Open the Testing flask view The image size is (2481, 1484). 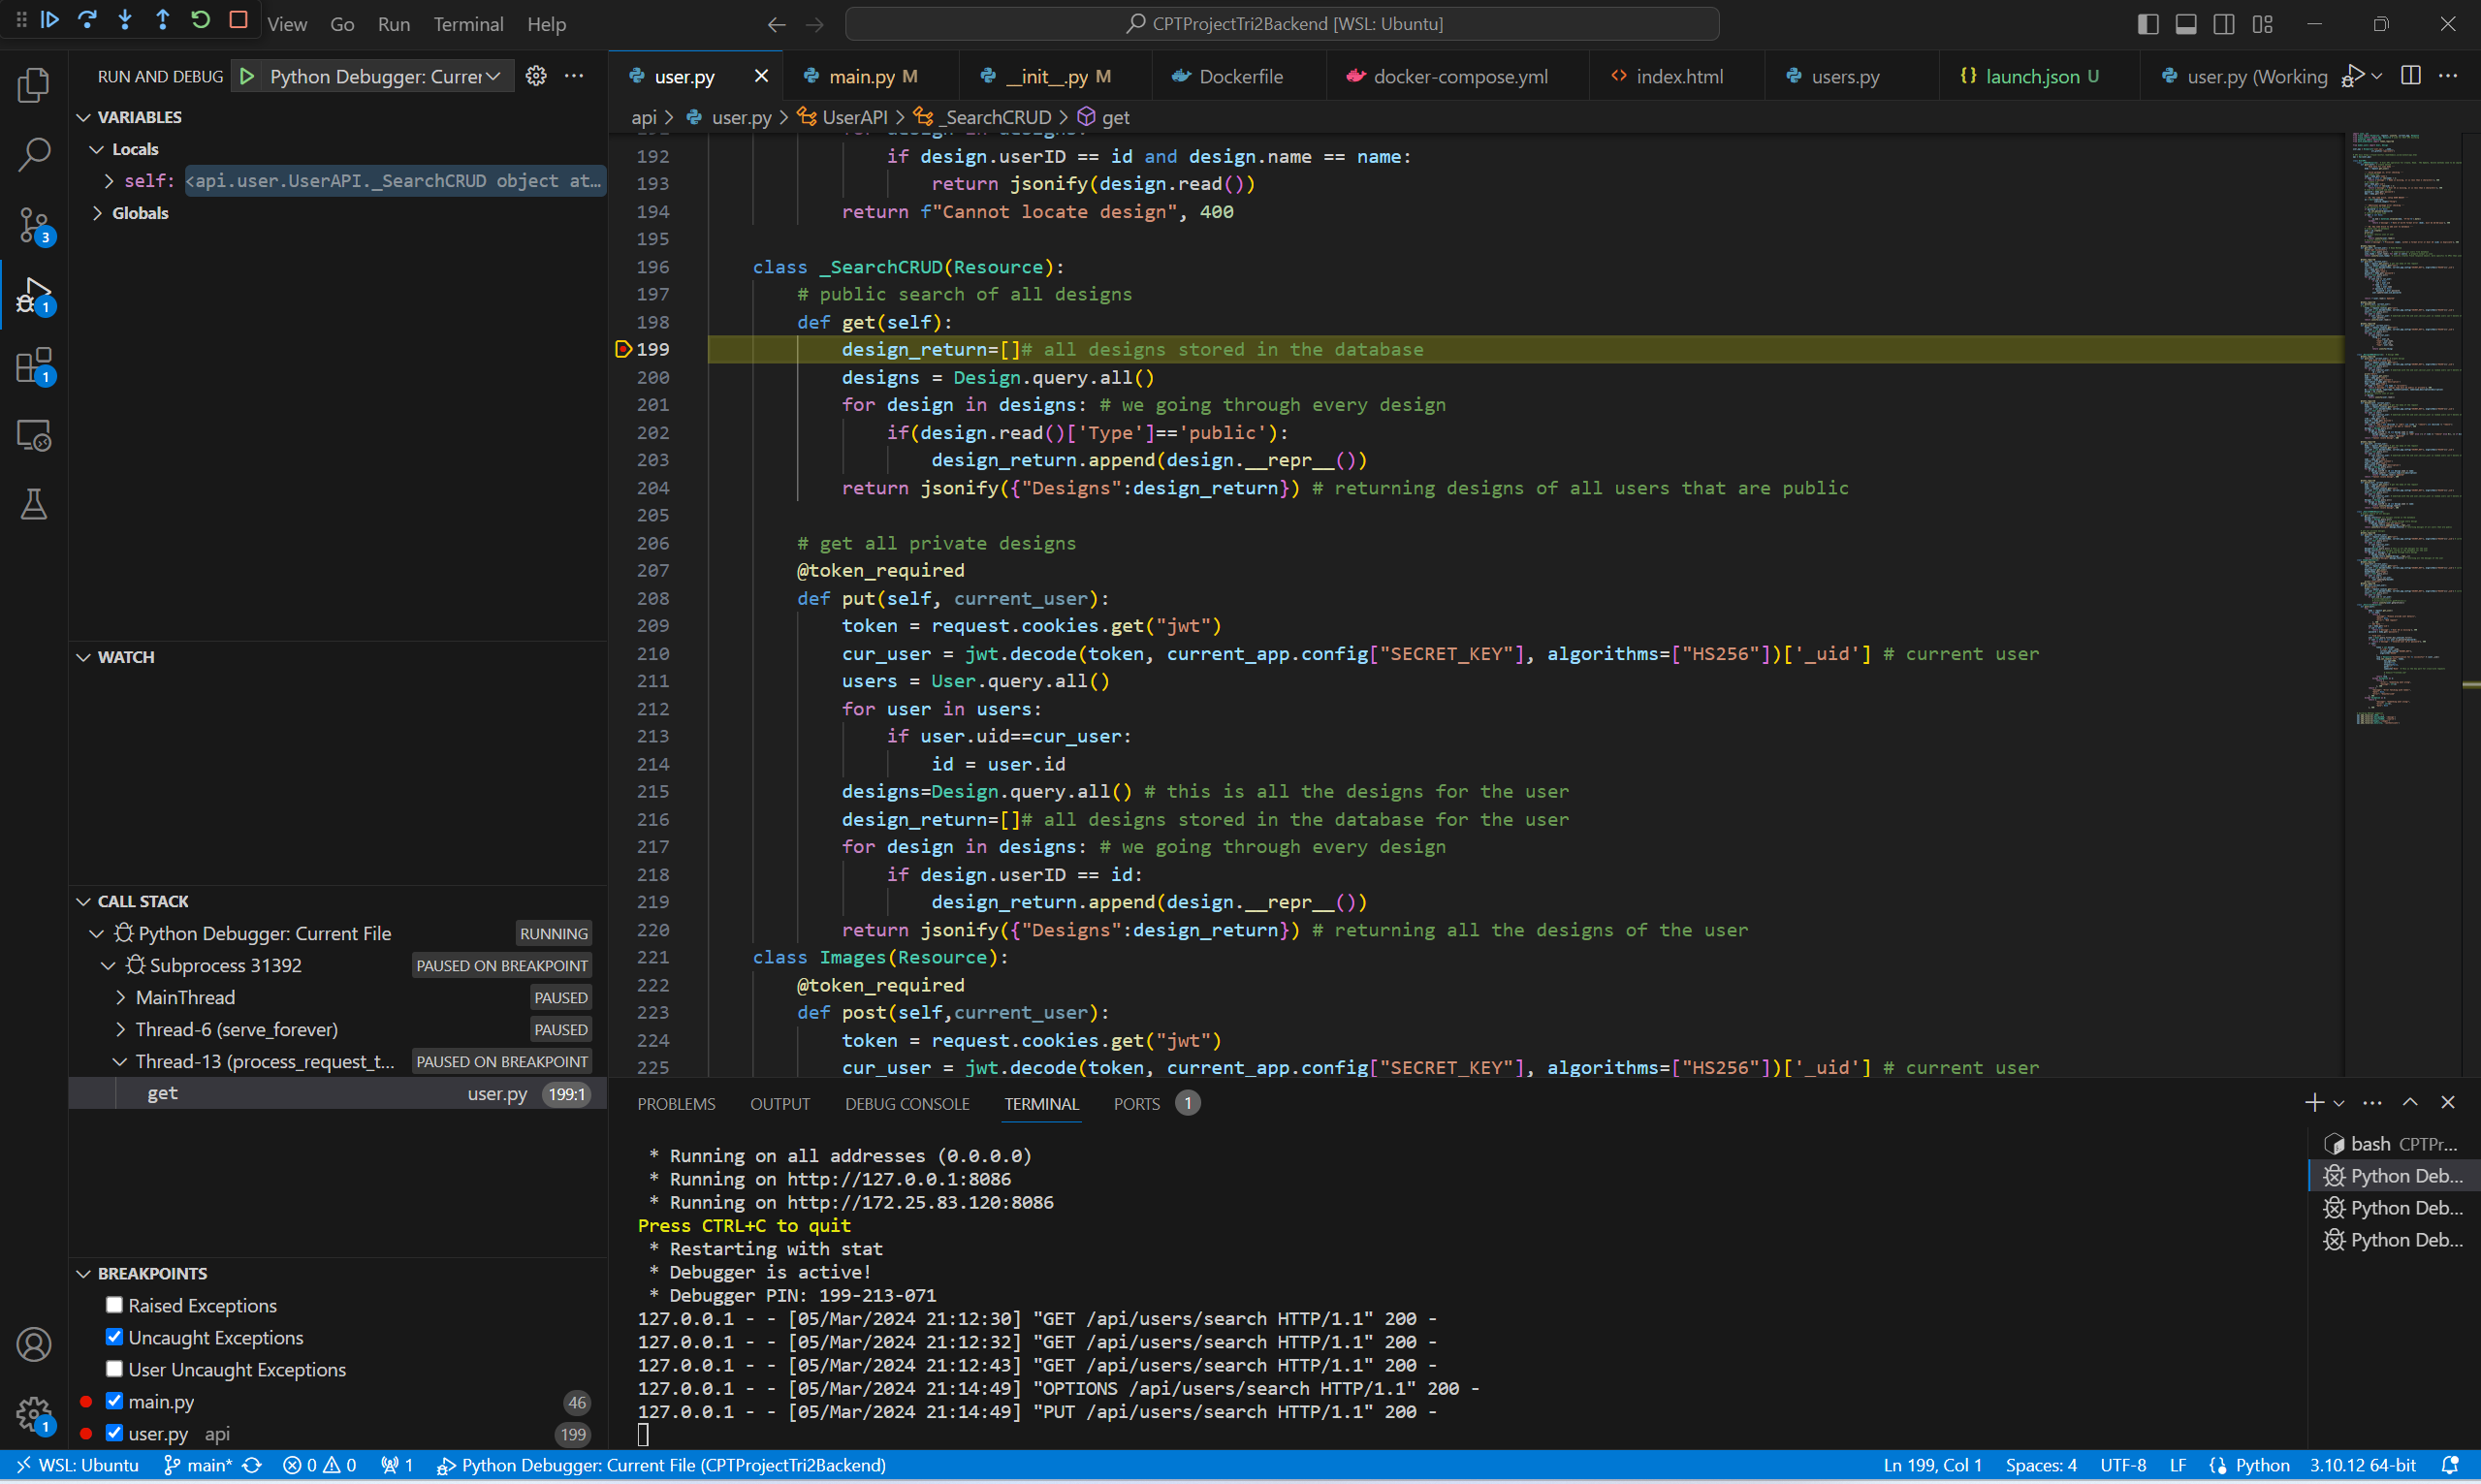(x=34, y=505)
